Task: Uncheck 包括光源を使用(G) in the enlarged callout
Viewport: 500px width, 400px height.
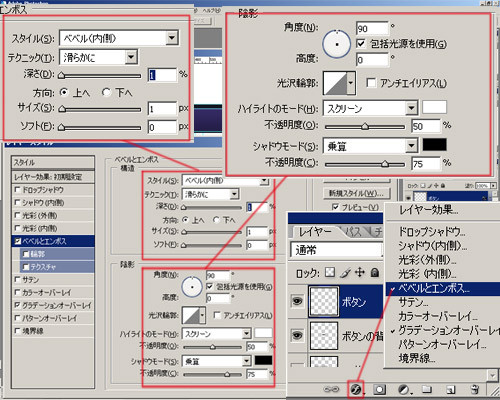Action: click(361, 44)
